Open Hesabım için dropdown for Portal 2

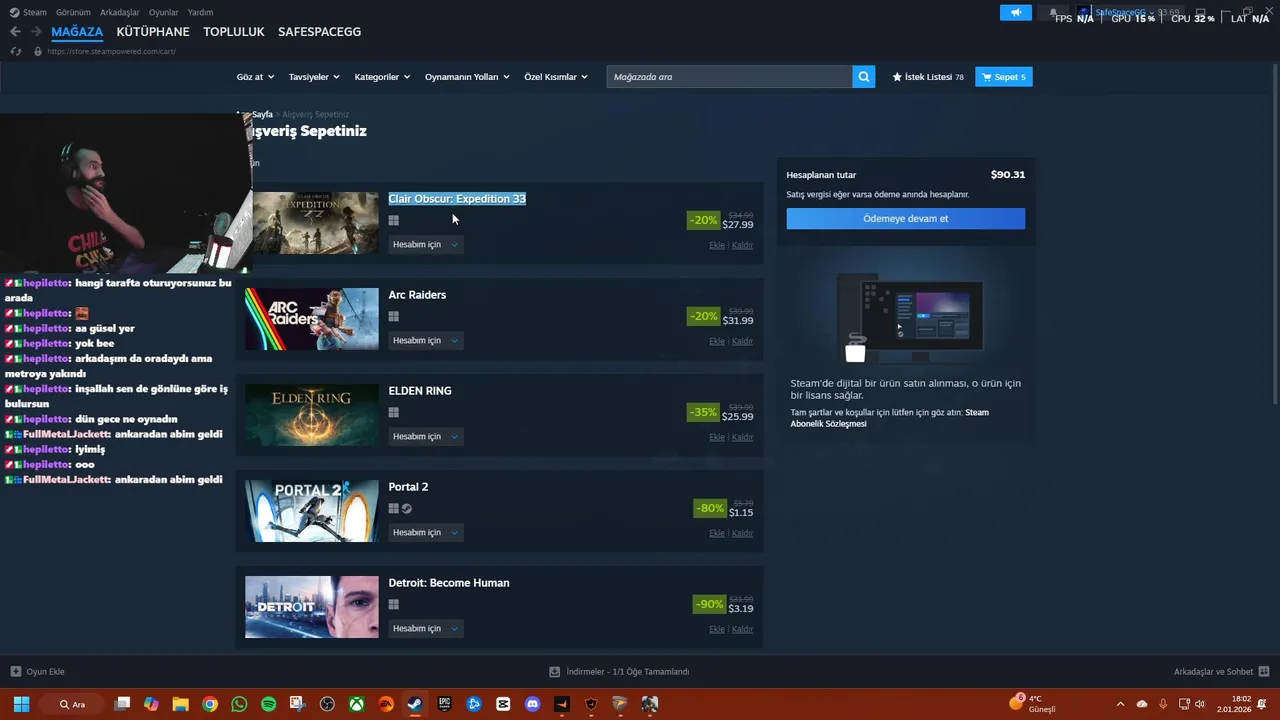(x=426, y=533)
